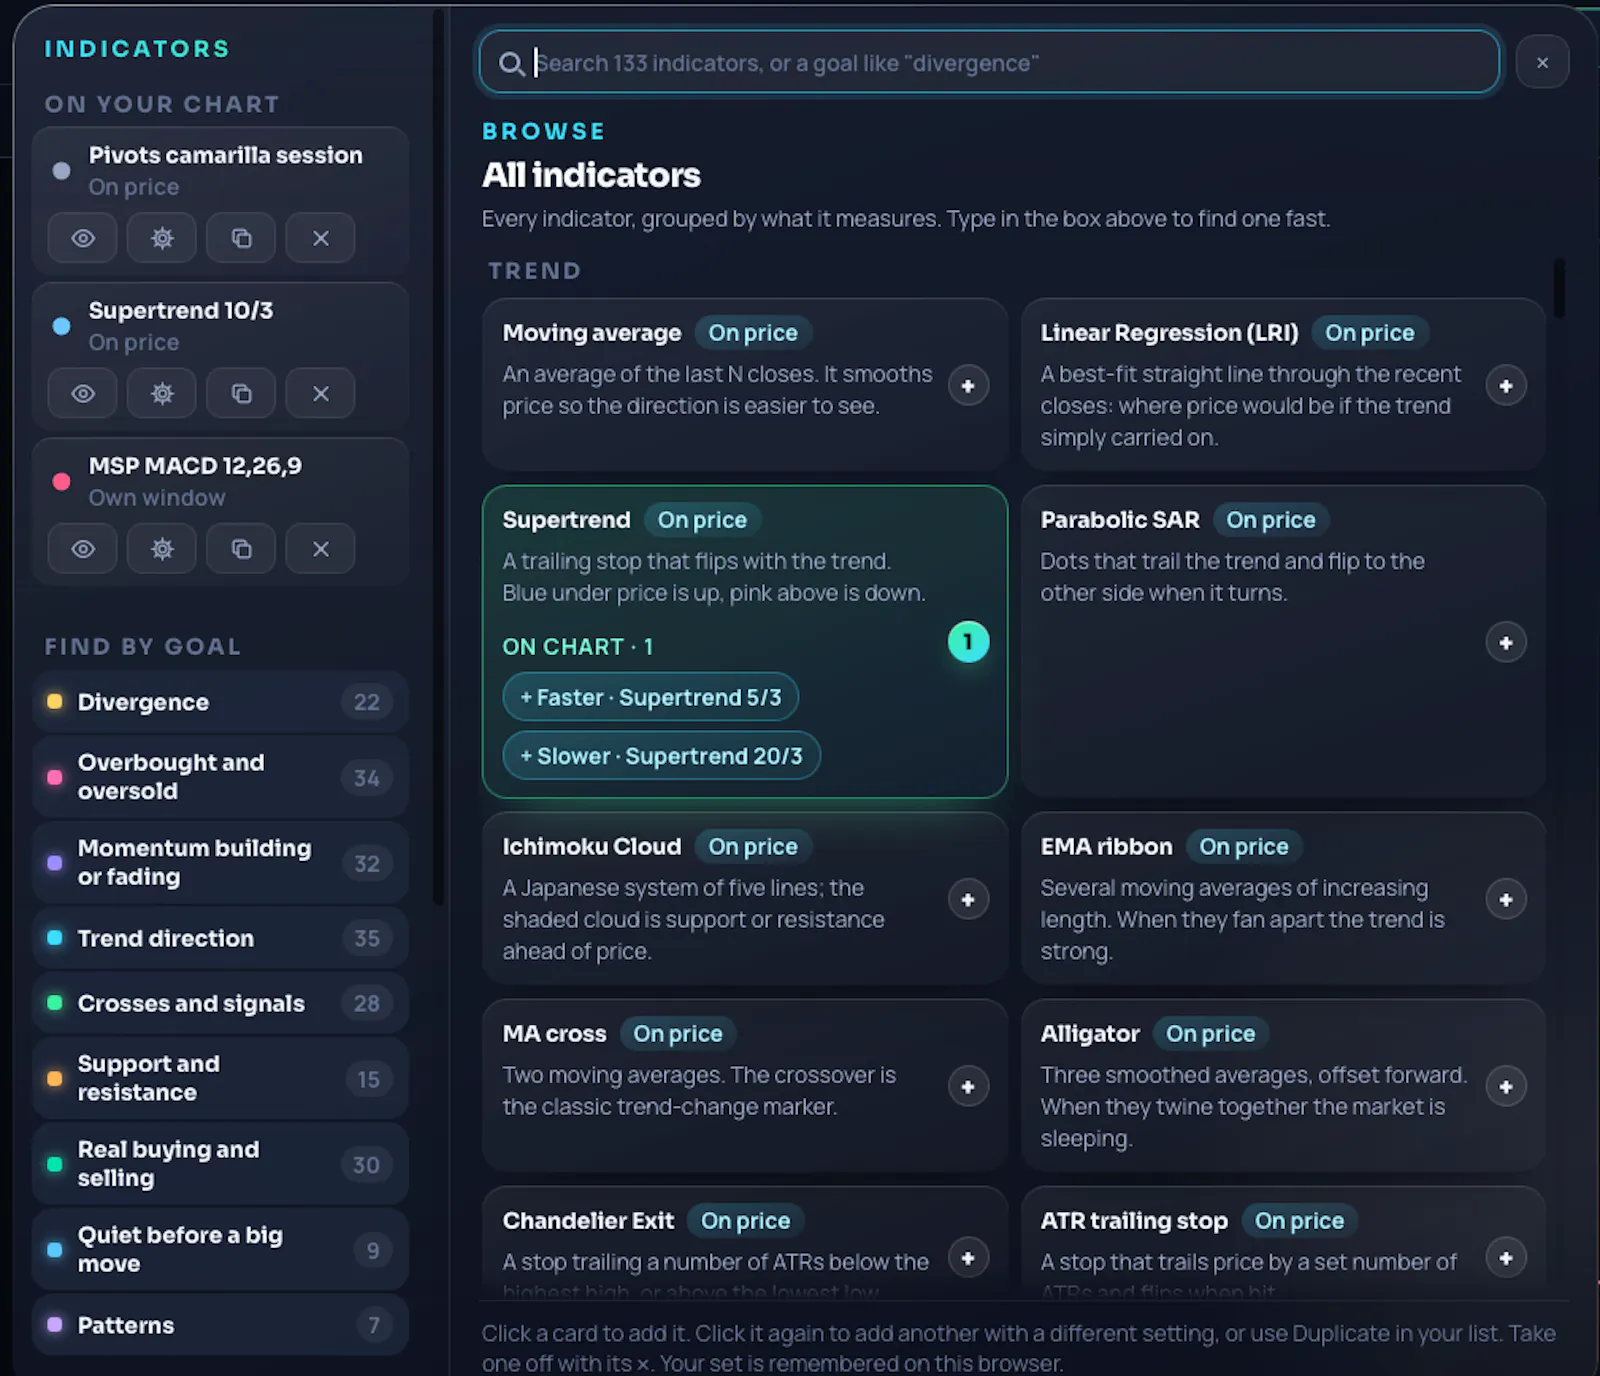Add MA cross with plus icon
This screenshot has width=1600, height=1376.
point(968,1087)
